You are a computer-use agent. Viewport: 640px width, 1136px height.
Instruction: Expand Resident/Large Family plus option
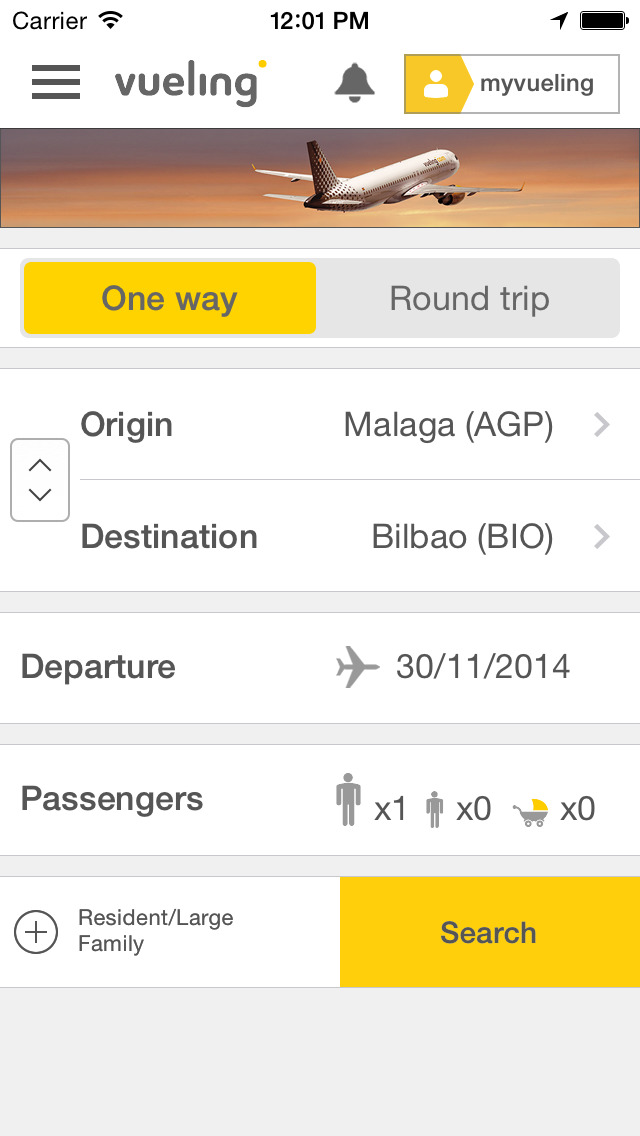tap(36, 932)
